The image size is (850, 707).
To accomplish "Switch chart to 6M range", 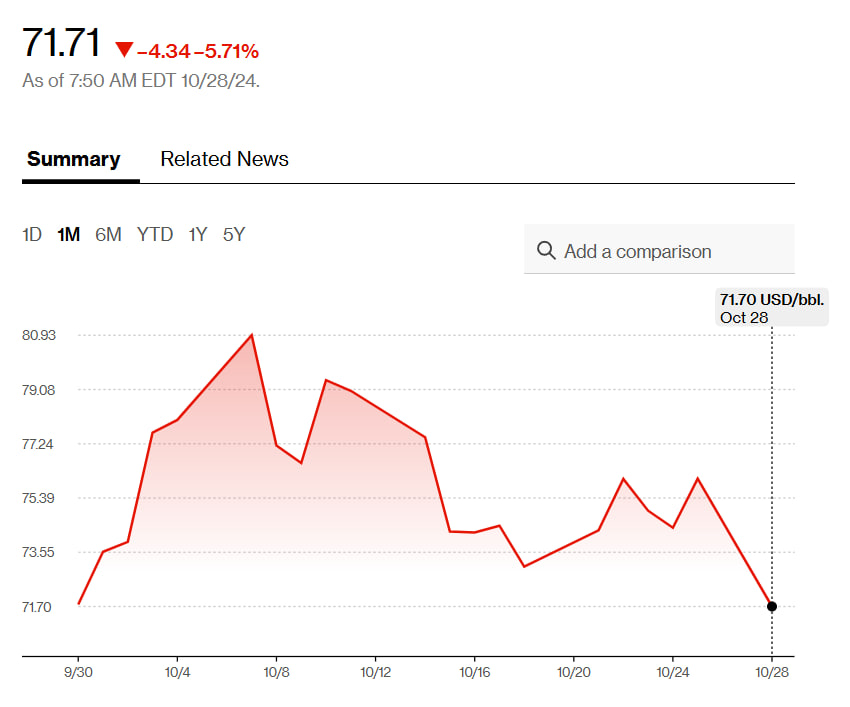I will pos(108,235).
